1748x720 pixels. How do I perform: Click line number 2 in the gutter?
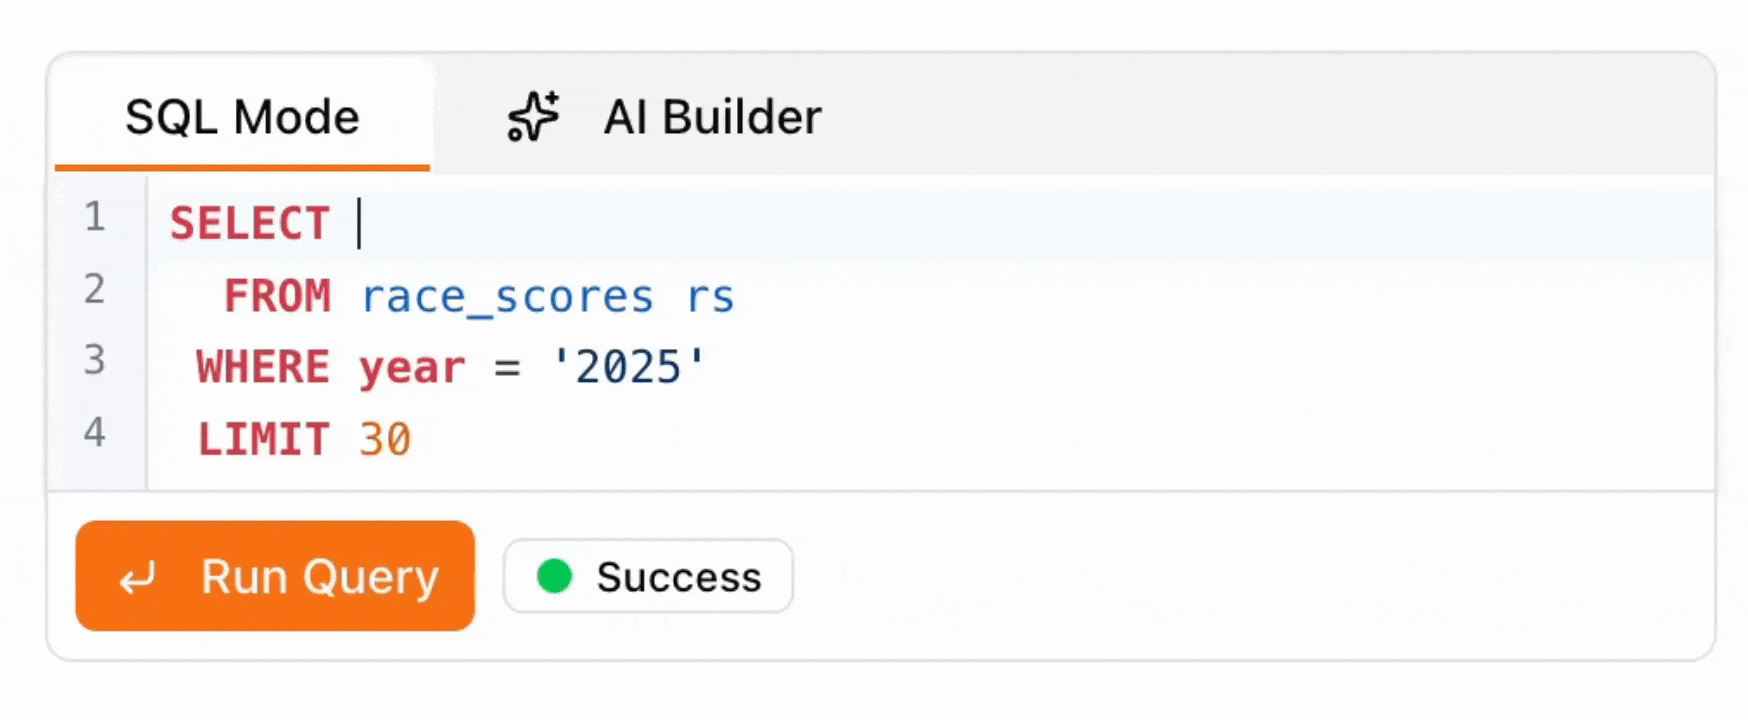point(95,289)
